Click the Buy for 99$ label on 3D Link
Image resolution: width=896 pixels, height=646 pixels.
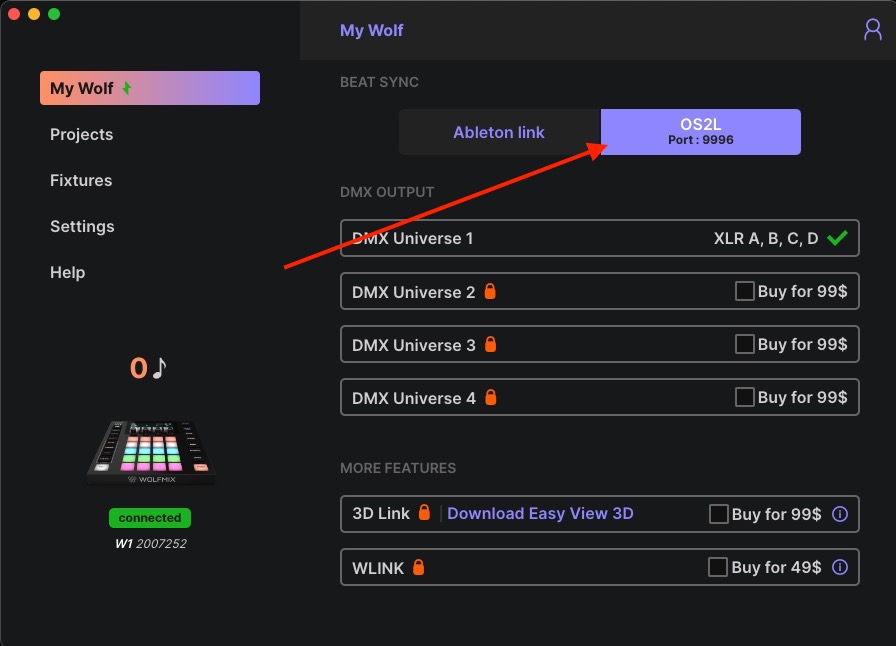coord(776,514)
